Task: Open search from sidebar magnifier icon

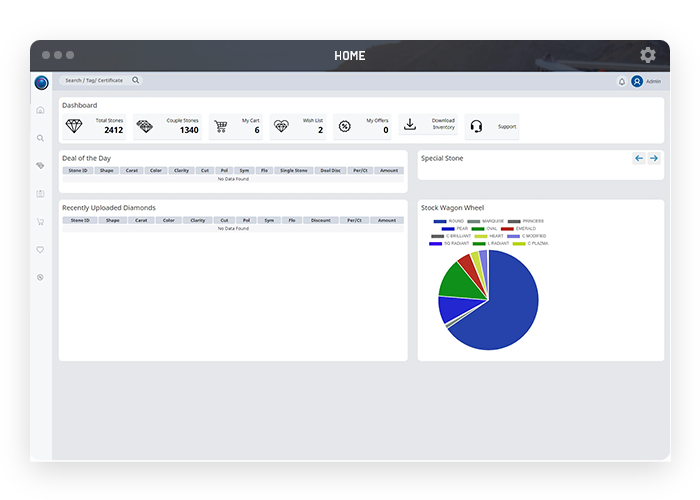Action: (x=40, y=138)
